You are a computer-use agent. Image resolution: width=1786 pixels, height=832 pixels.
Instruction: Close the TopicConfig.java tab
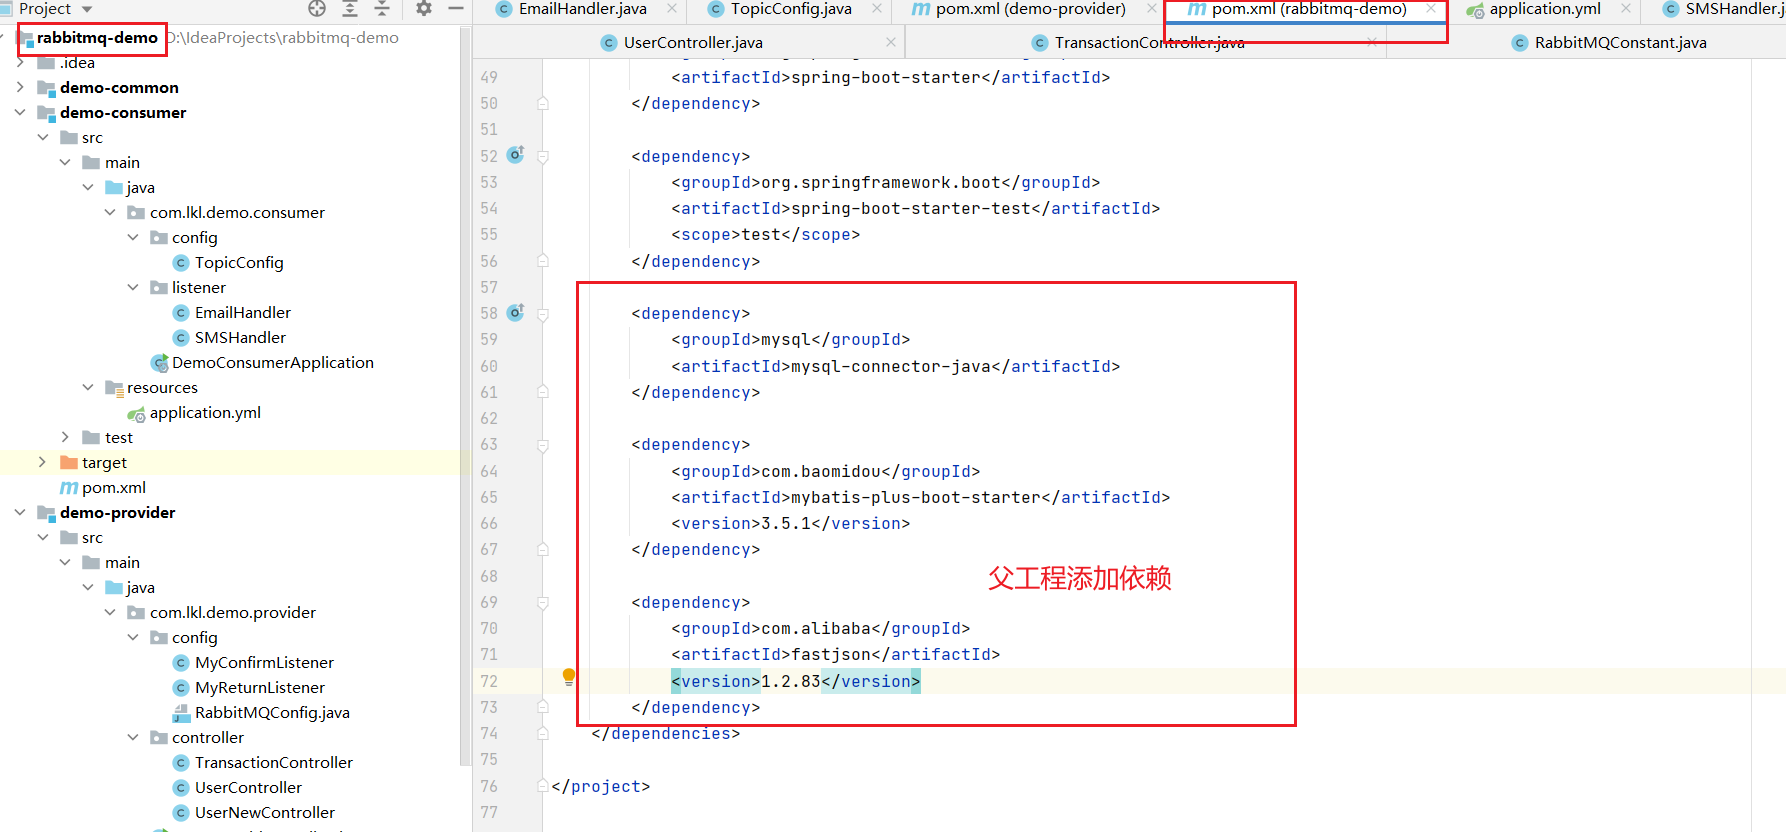[877, 9]
